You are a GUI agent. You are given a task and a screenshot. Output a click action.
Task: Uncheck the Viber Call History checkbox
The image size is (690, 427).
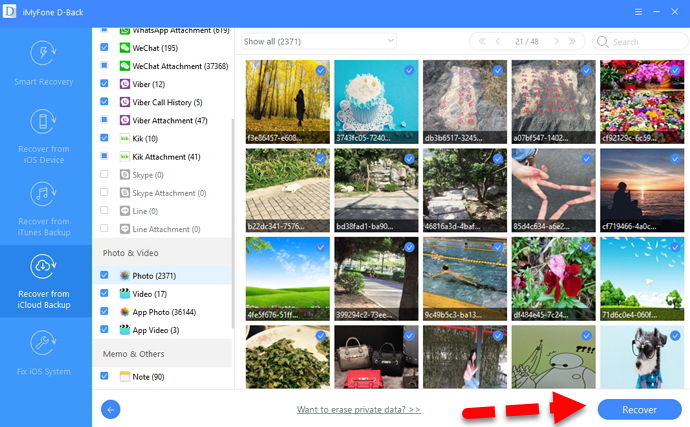(x=105, y=102)
